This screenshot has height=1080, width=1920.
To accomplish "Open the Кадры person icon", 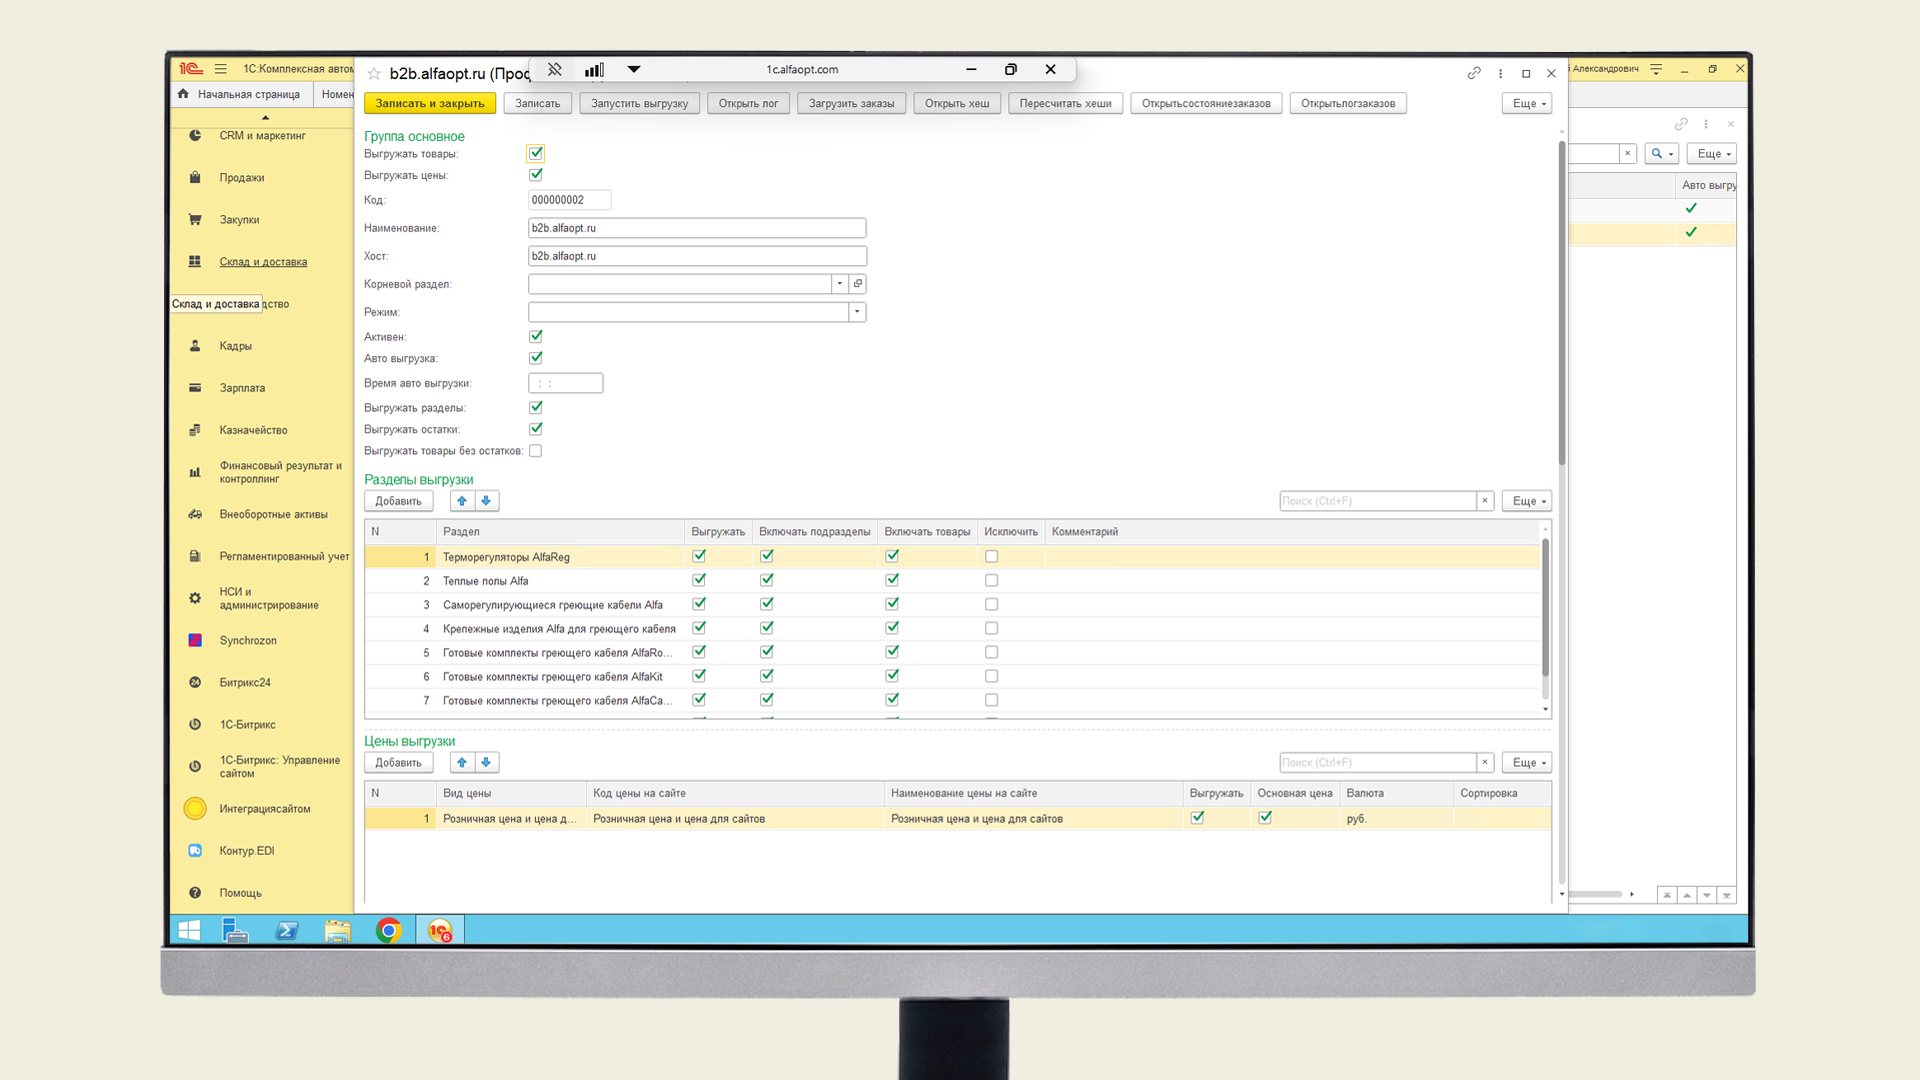I will point(195,346).
